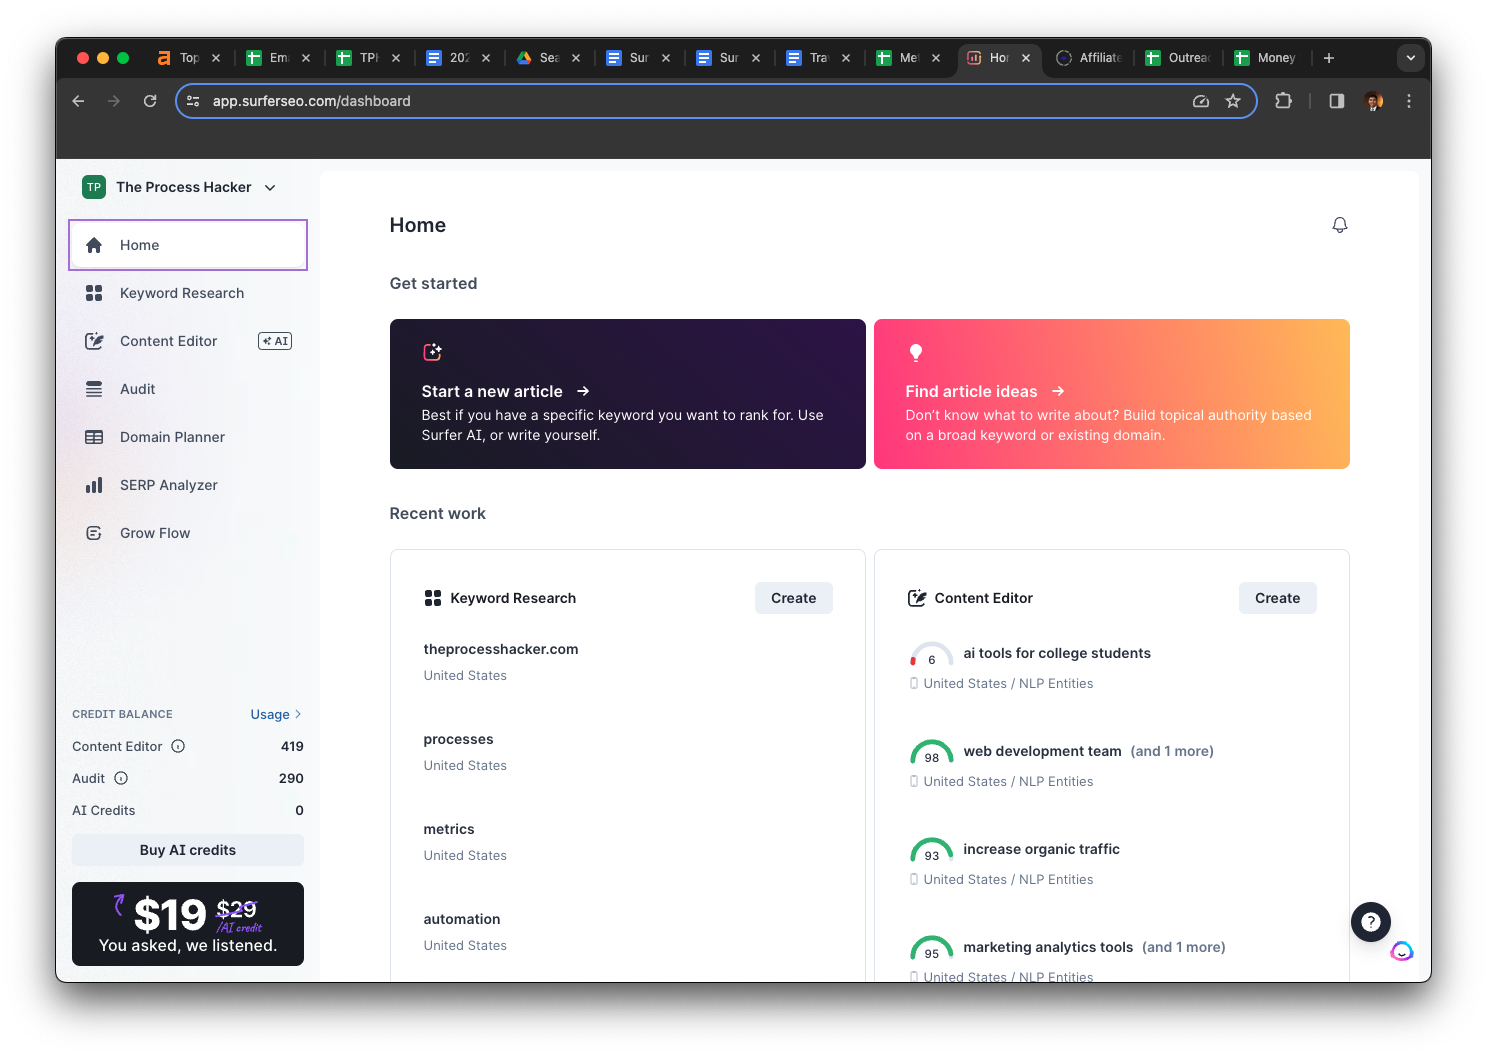Open the notifications bell
This screenshot has width=1487, height=1056.
[x=1340, y=225]
